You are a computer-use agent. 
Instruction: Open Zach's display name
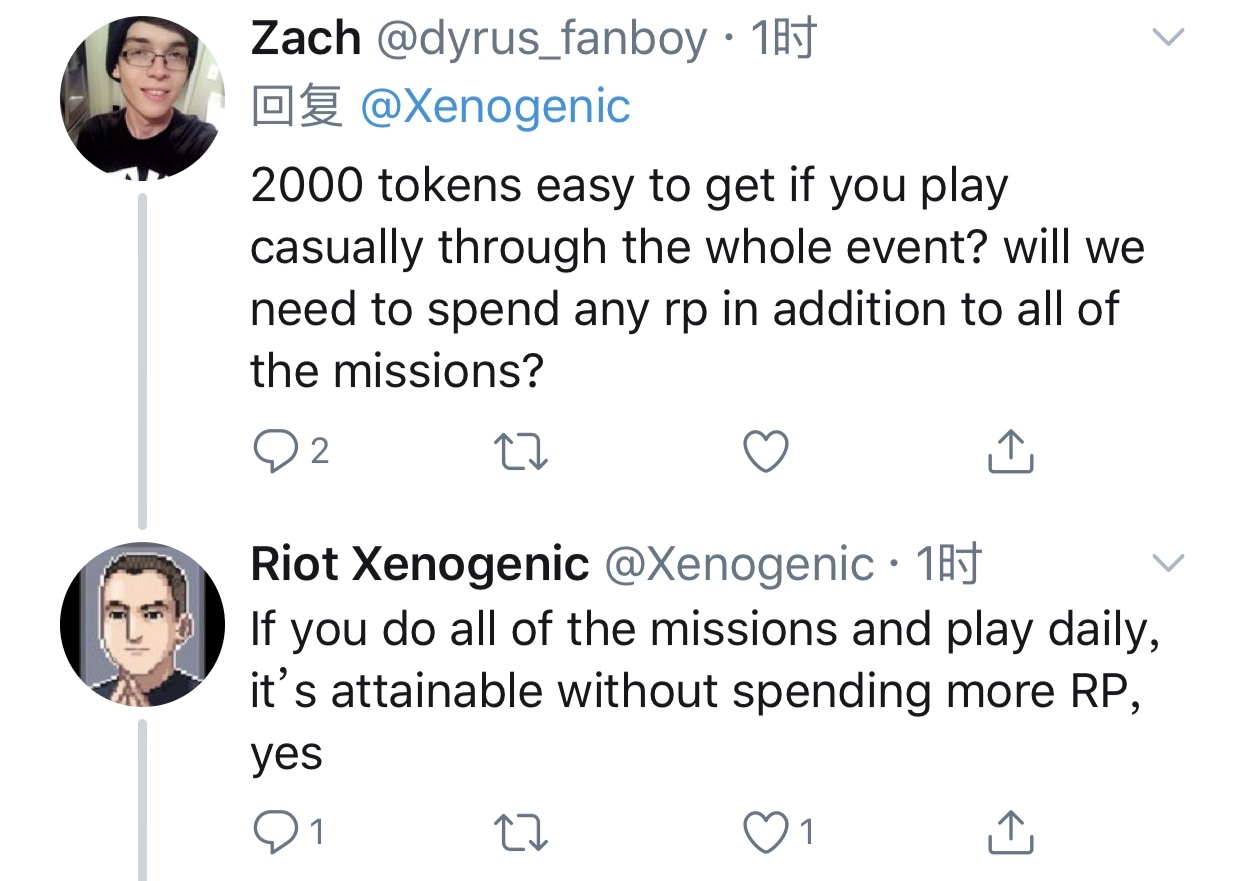tap(305, 39)
